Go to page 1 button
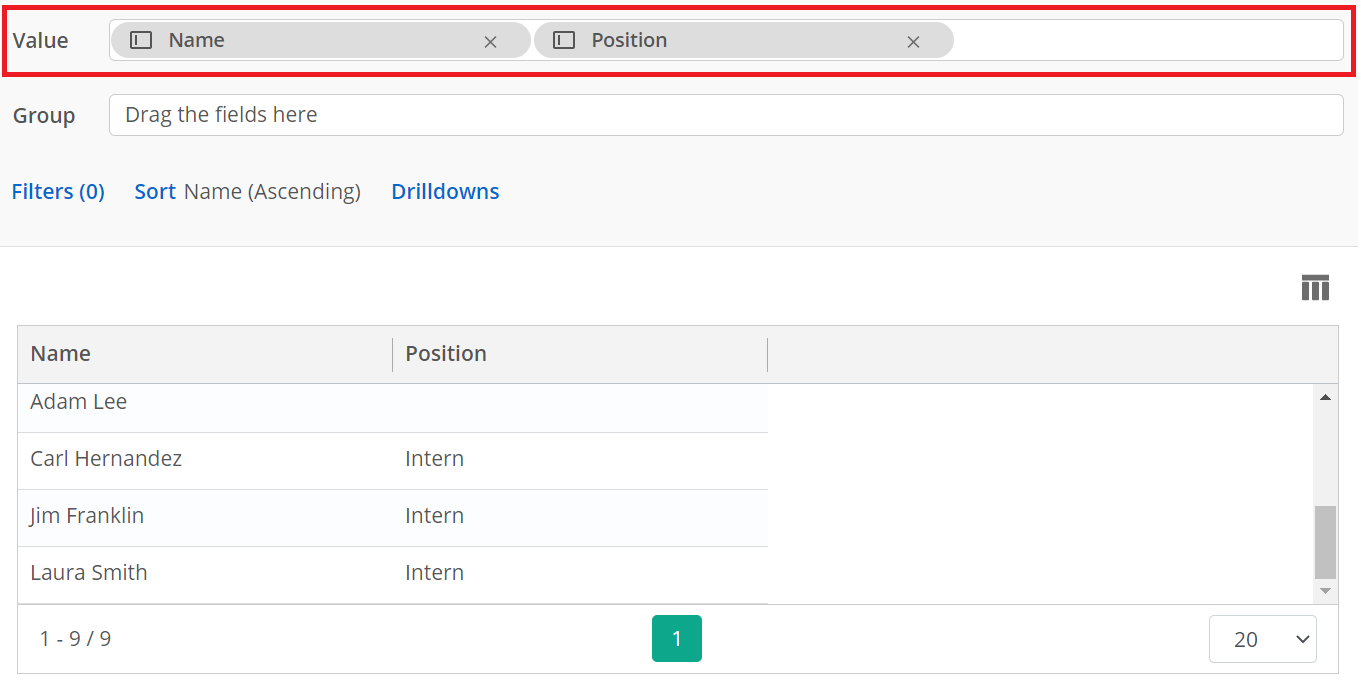Screen dimensions: 1361x692 (676, 639)
